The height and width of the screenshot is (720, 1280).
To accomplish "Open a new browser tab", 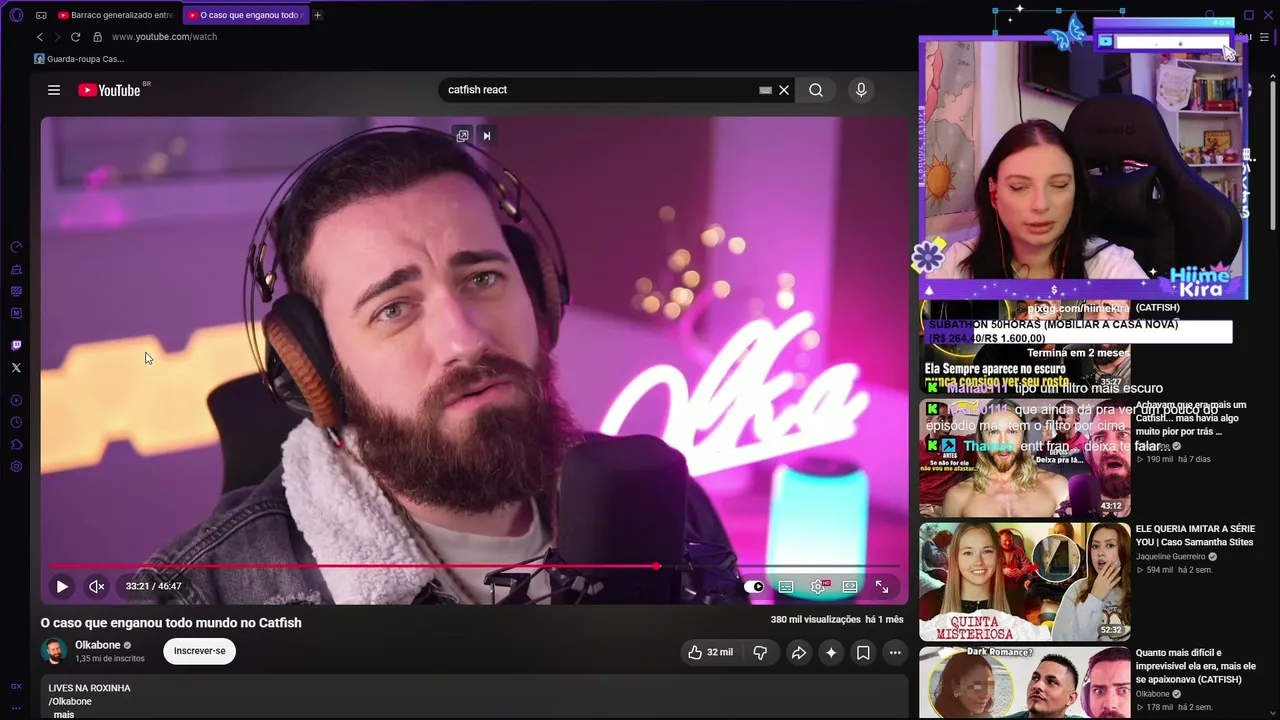I will click(318, 15).
